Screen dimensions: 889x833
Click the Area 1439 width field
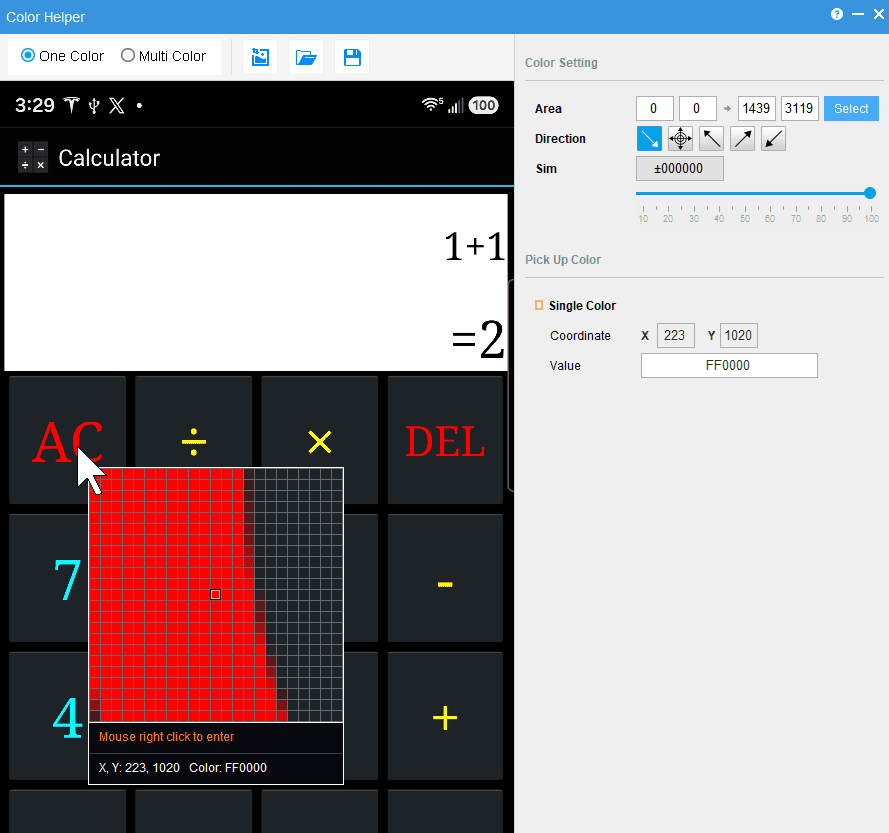[x=756, y=108]
